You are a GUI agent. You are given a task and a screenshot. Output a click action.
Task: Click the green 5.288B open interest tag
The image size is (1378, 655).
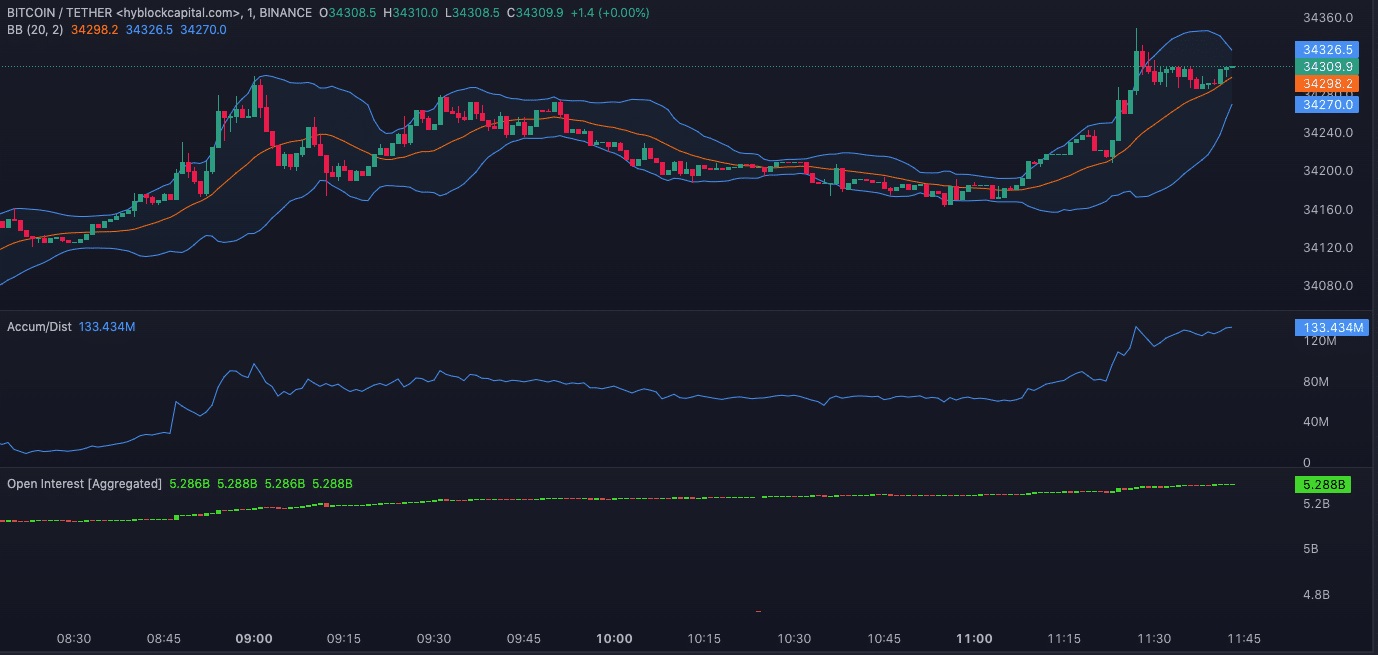pos(1323,485)
